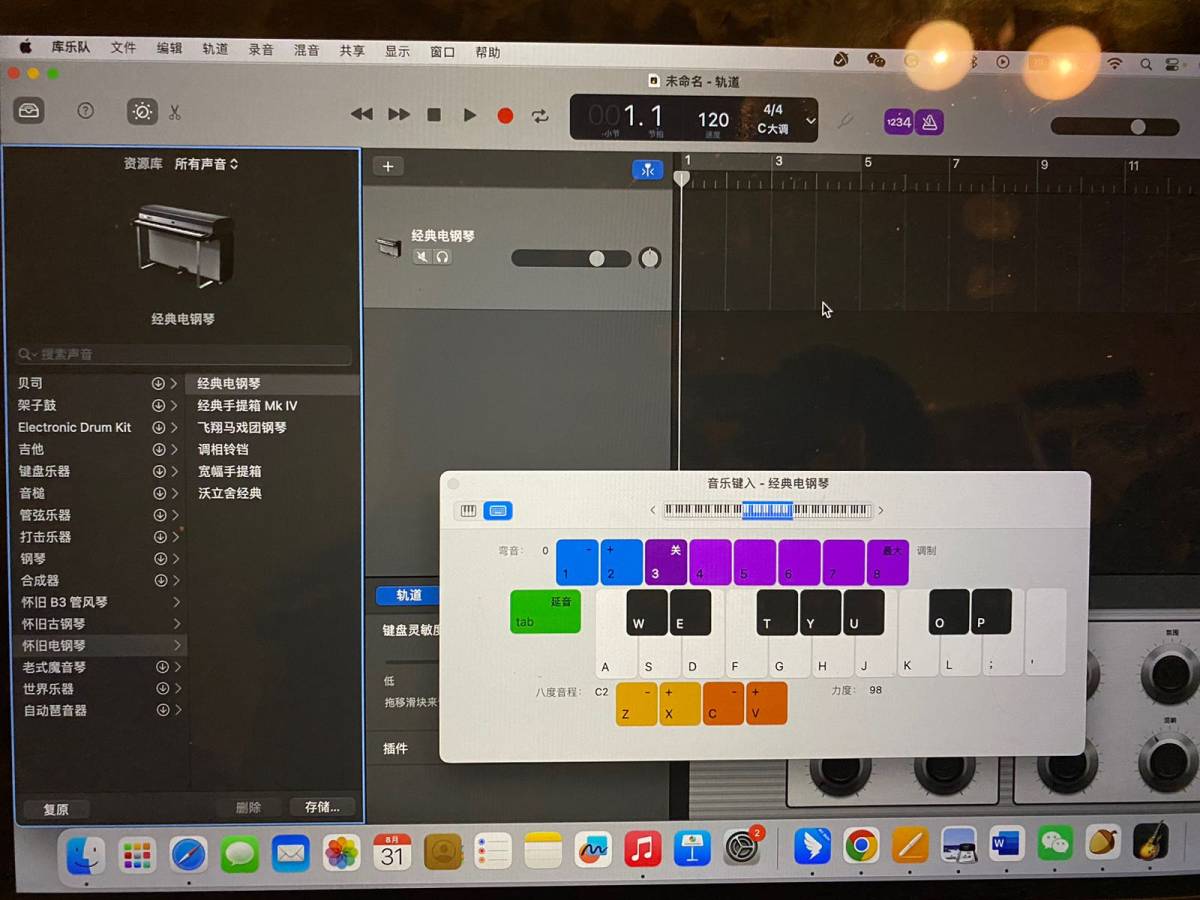Click the 经典电钢琴 track pan knob
Image resolution: width=1200 pixels, height=900 pixels.
tap(650, 258)
